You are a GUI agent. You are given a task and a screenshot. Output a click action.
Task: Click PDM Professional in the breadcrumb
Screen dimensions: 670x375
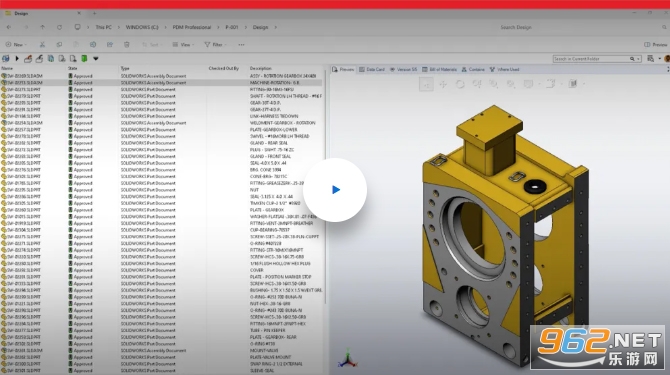click(x=192, y=27)
